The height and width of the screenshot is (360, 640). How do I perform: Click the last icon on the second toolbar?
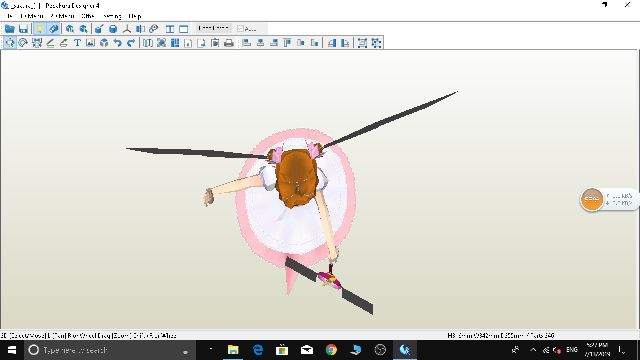tap(376, 42)
